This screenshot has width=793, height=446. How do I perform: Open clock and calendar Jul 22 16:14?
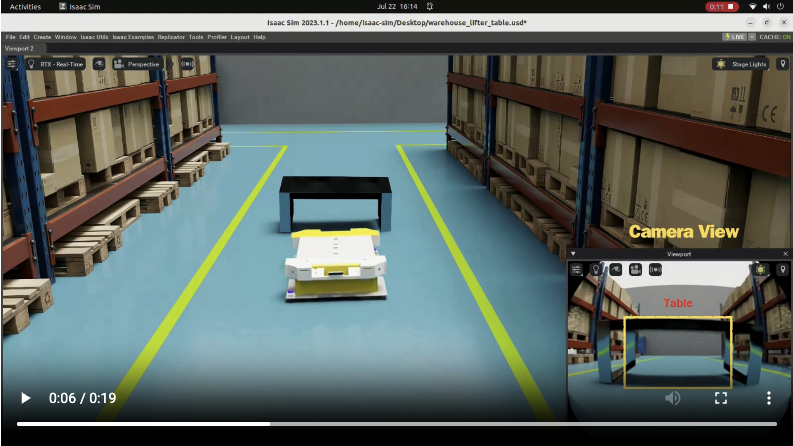click(397, 7)
